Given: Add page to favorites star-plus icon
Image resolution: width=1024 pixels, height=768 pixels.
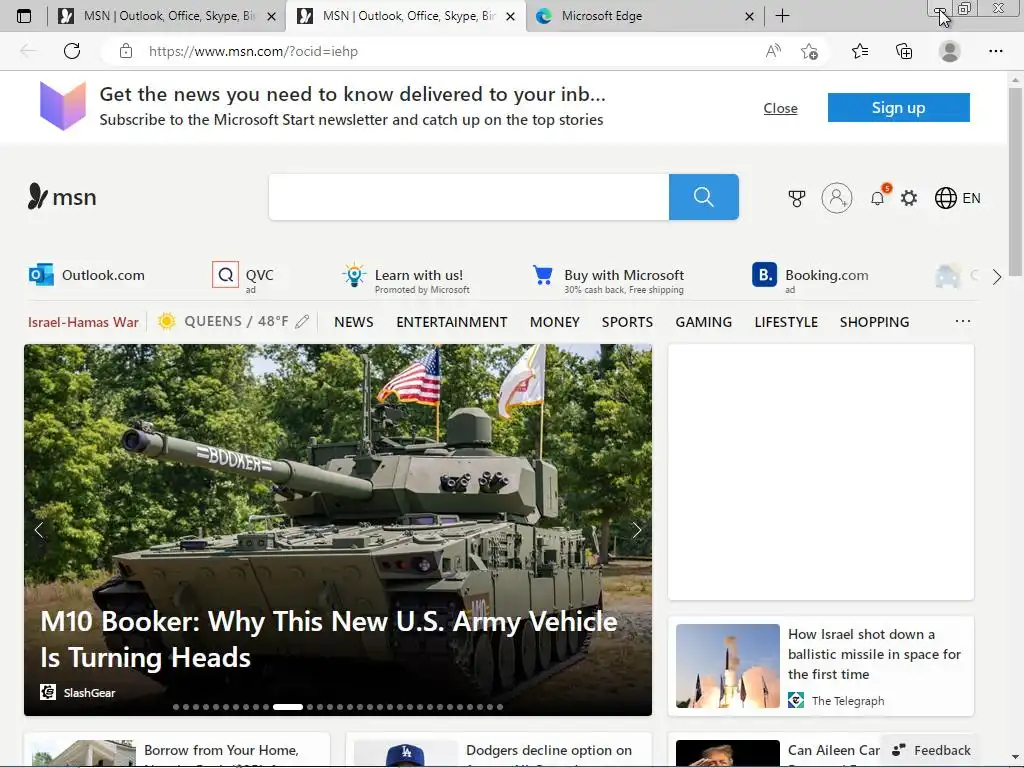Looking at the screenshot, I should (809, 51).
